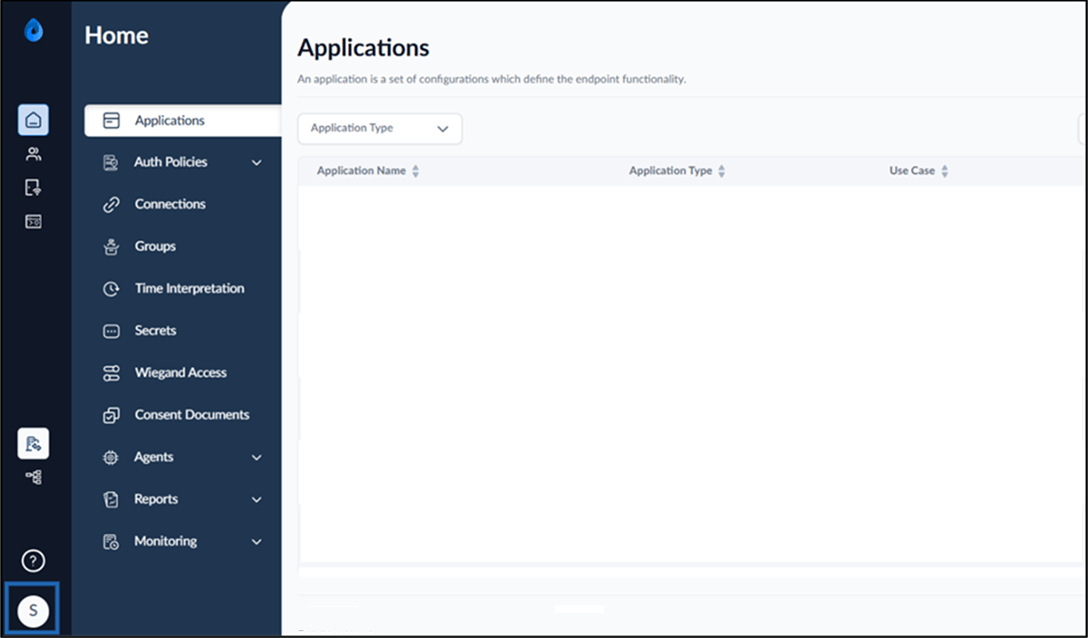Open the Users icon in left rail
Image resolution: width=1088 pixels, height=638 pixels.
[33, 154]
